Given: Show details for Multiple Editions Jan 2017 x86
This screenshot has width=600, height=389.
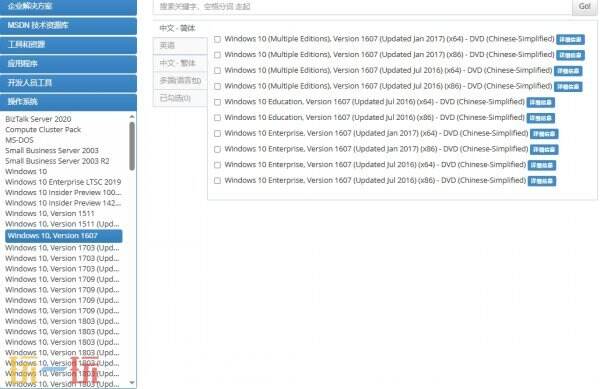Looking at the screenshot, I should [570, 55].
